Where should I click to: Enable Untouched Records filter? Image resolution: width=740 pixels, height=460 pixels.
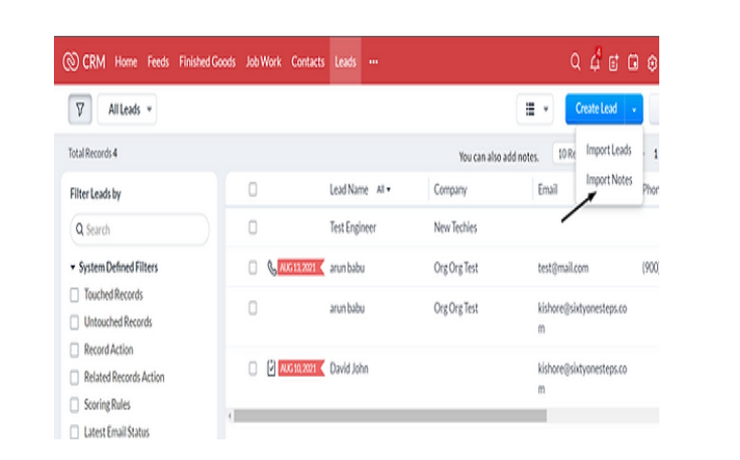[x=74, y=323]
